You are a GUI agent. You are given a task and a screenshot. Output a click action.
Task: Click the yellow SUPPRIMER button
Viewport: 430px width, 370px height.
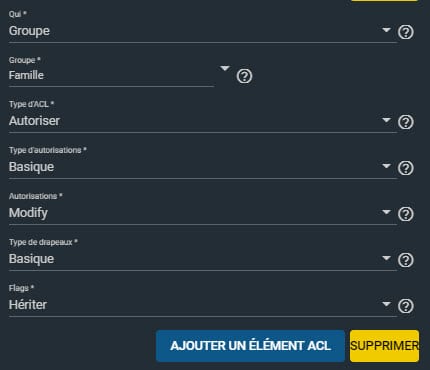click(x=384, y=346)
